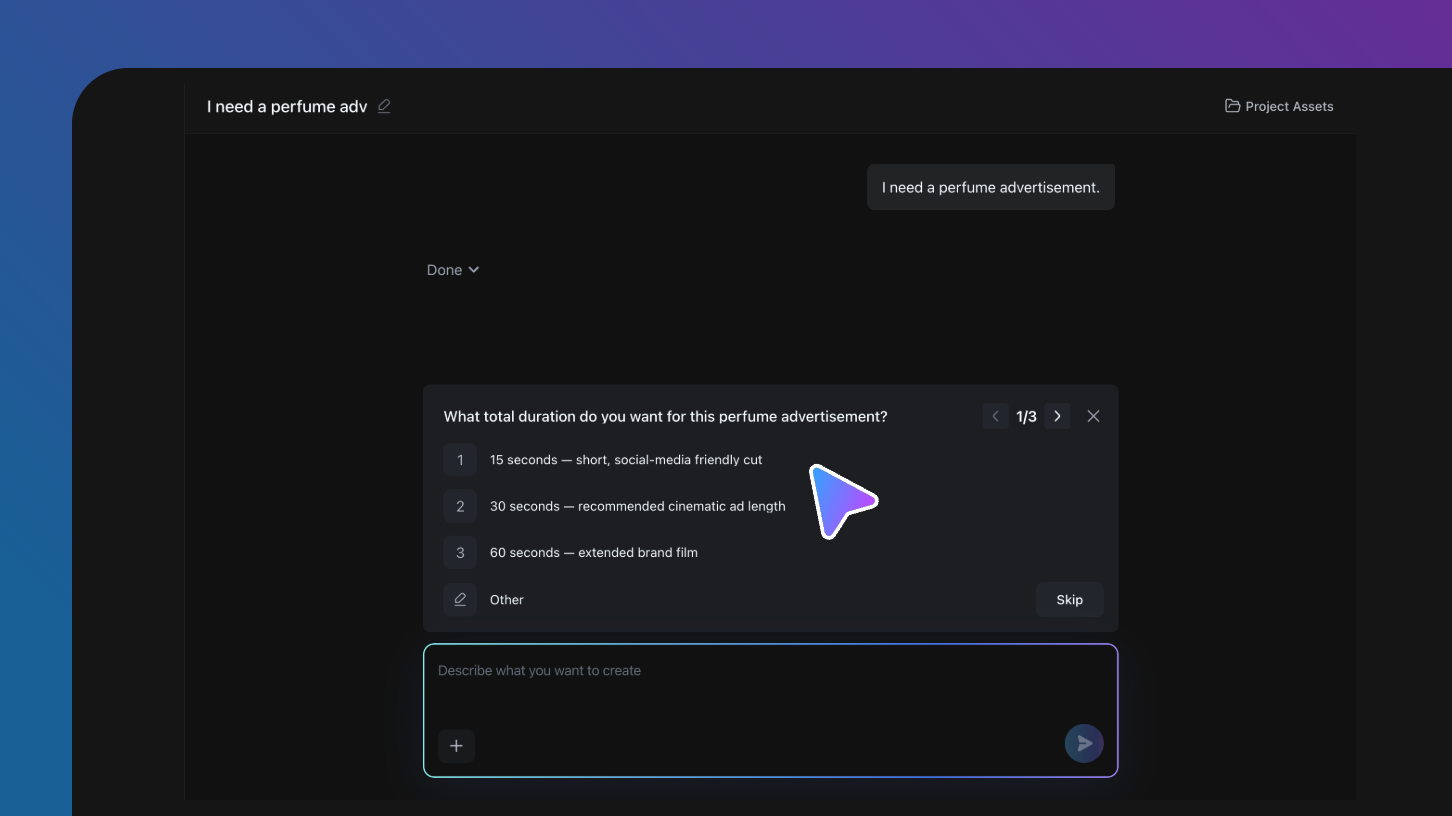
Task: Send the prompt with the arrow button
Action: (1084, 743)
